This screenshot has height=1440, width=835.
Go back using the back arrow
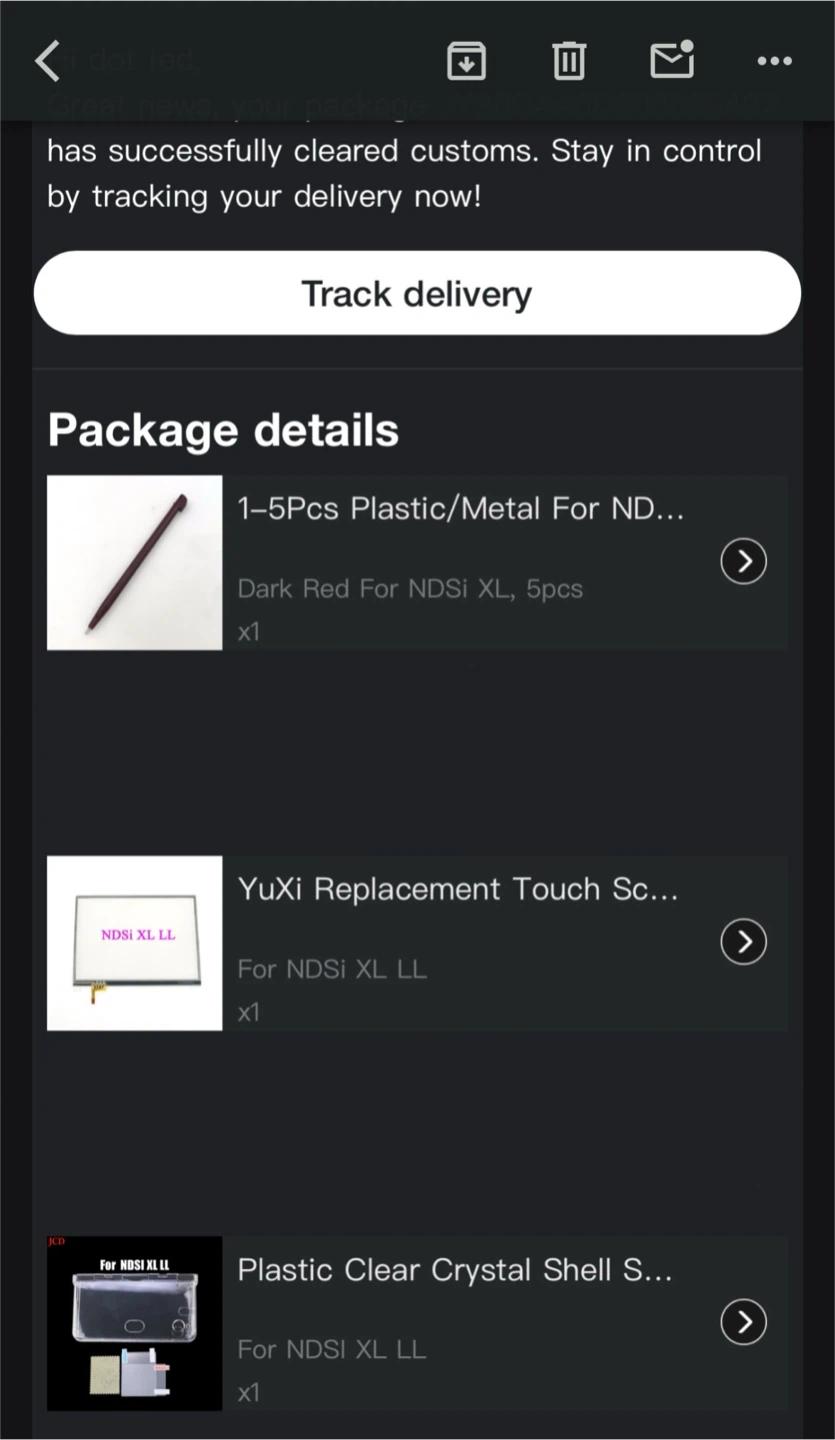48,61
